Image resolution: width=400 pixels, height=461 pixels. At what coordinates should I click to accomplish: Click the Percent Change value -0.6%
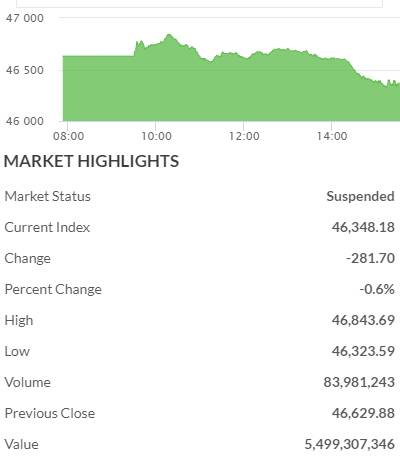(377, 289)
